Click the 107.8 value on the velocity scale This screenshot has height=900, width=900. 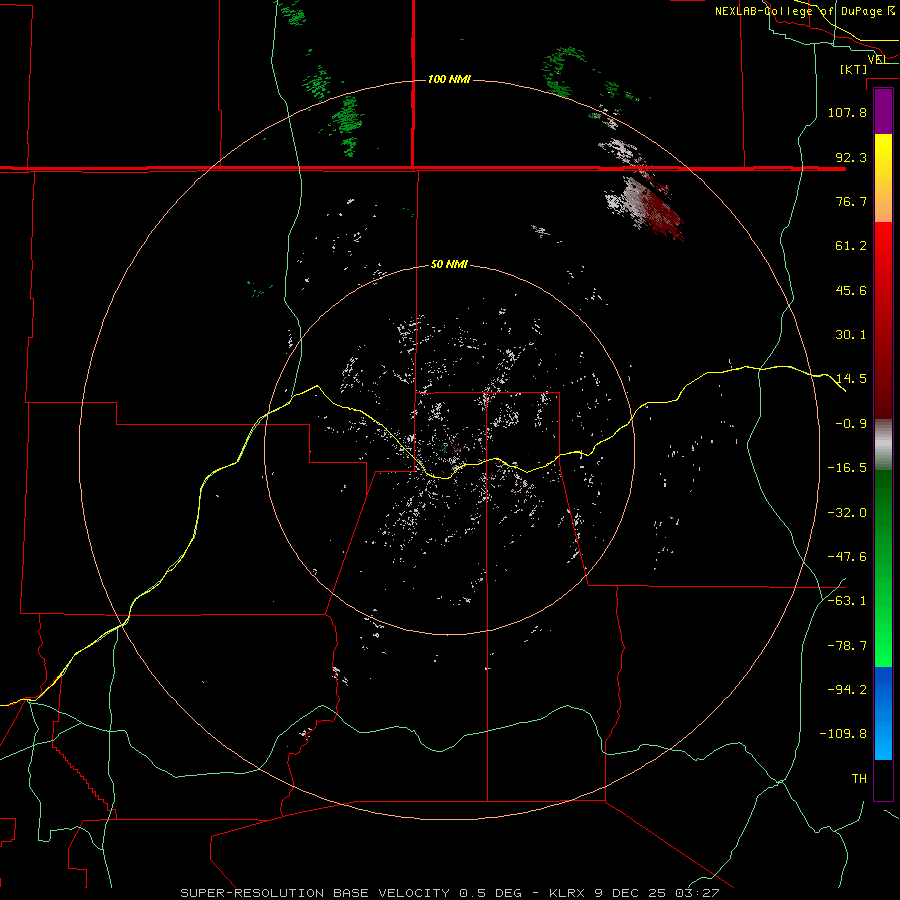(847, 112)
